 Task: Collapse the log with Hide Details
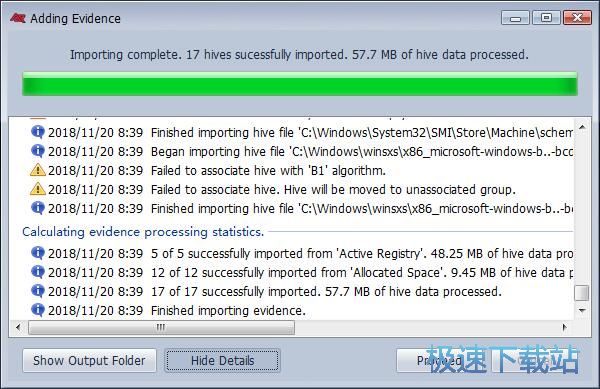coord(222,360)
